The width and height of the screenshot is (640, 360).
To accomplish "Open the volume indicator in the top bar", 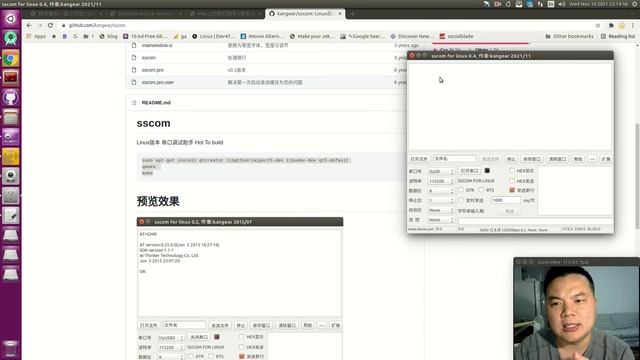I will click(x=562, y=4).
